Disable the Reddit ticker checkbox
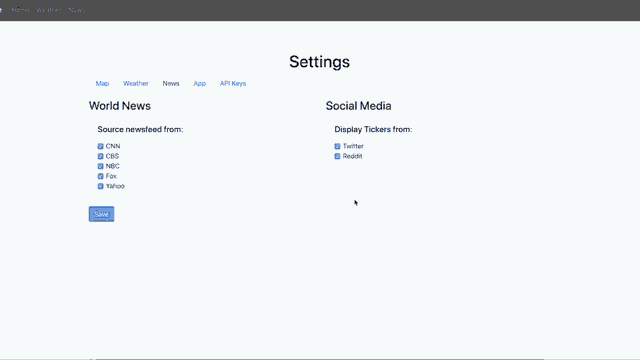 click(337, 156)
